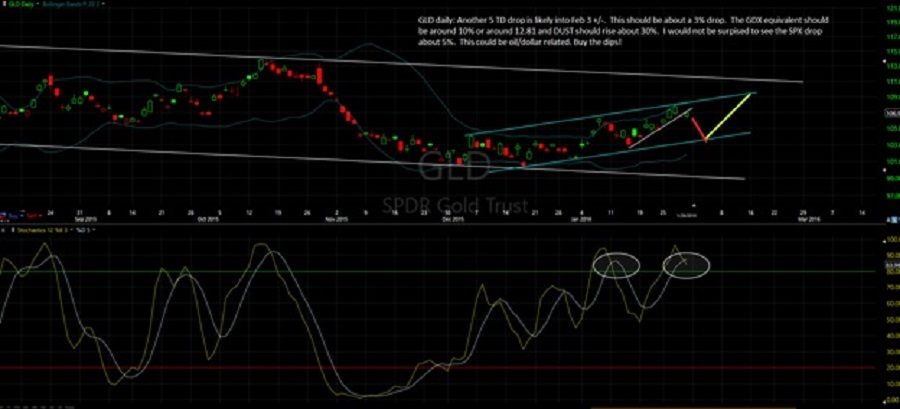Click the blue Buy button
The width and height of the screenshot is (900, 409).
click(x=13, y=216)
